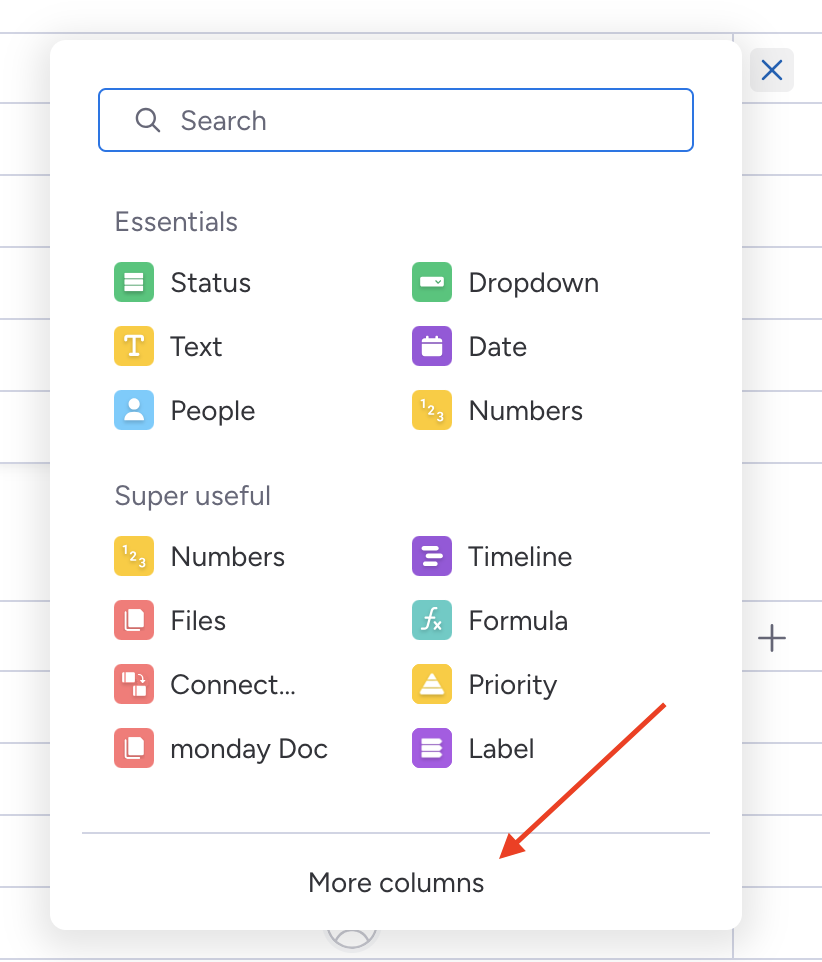822x962 pixels.
Task: Select the green Status column icon
Action: [x=134, y=282]
